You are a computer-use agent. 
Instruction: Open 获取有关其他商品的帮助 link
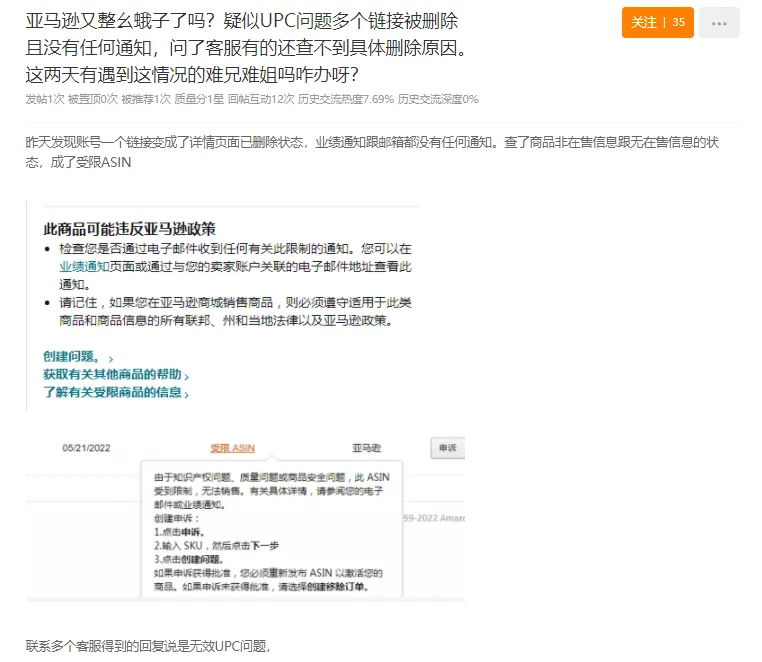click(112, 374)
